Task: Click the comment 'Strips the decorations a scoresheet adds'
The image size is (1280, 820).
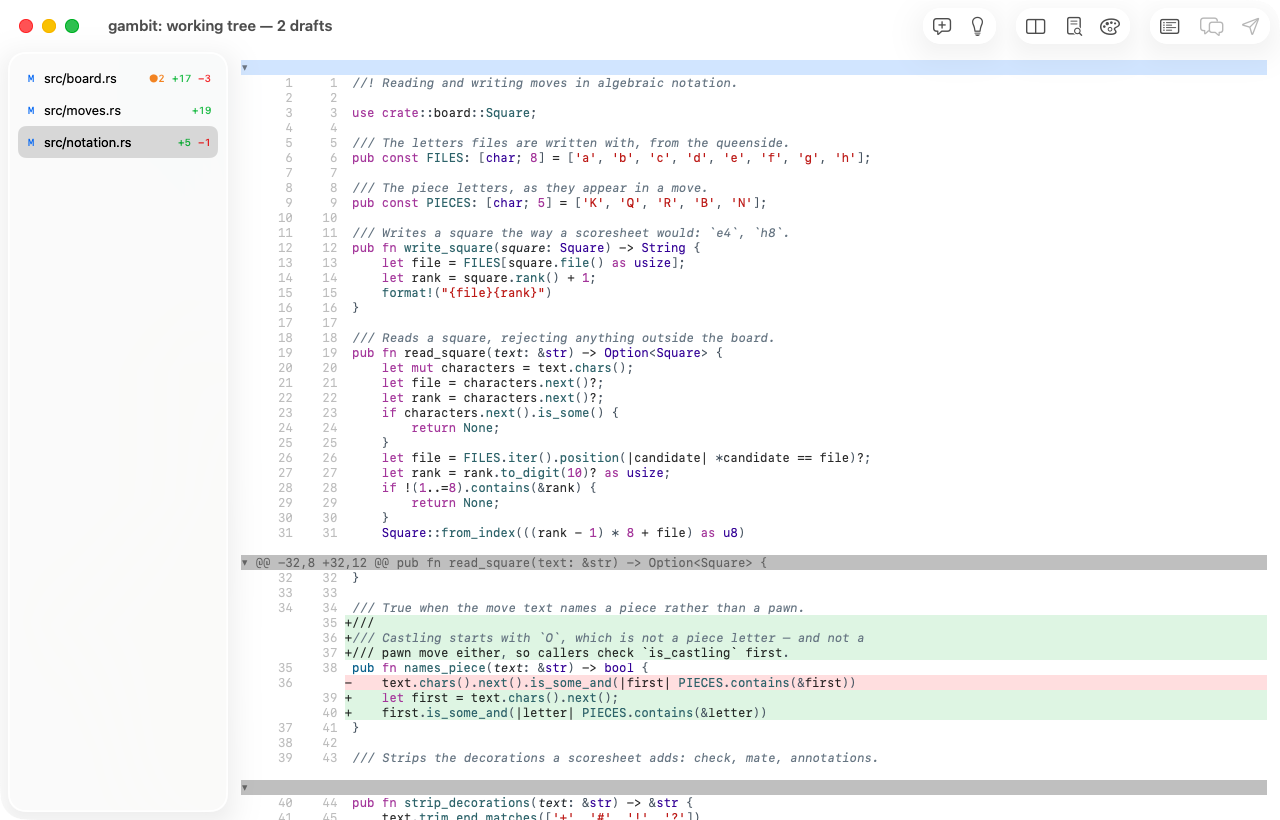Action: point(615,758)
